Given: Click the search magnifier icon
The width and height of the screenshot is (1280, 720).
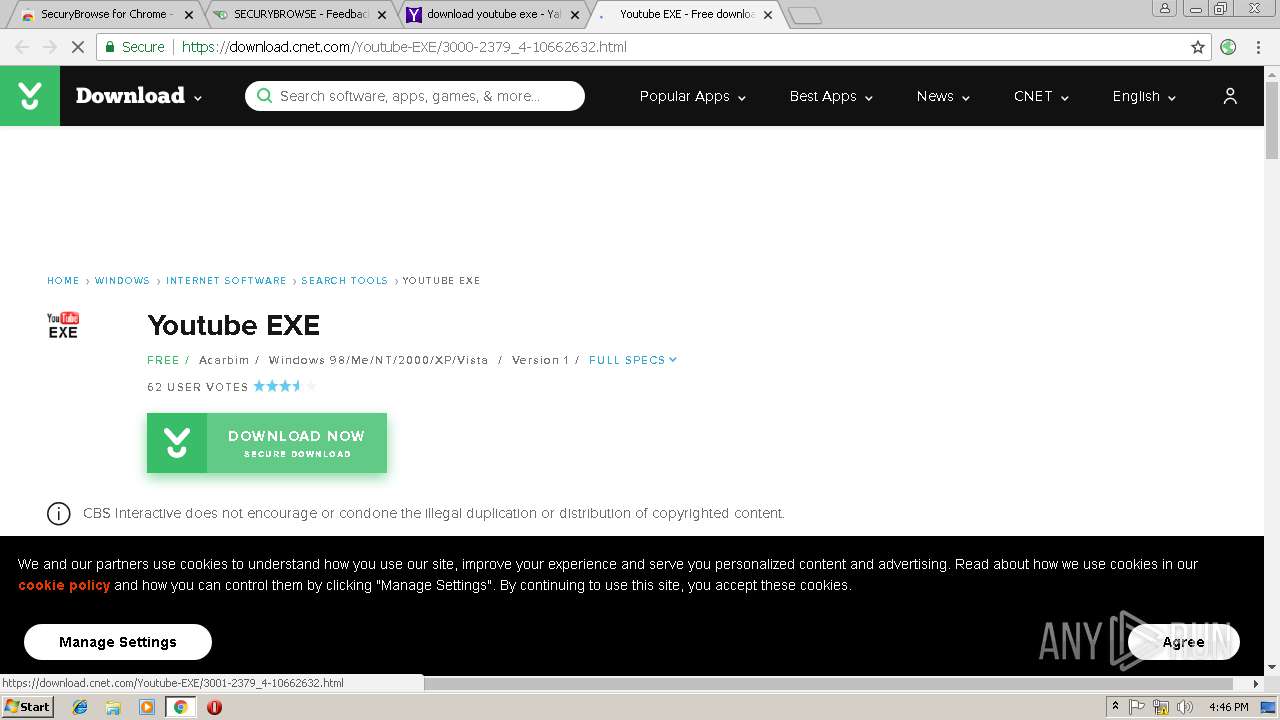Looking at the screenshot, I should (264, 96).
